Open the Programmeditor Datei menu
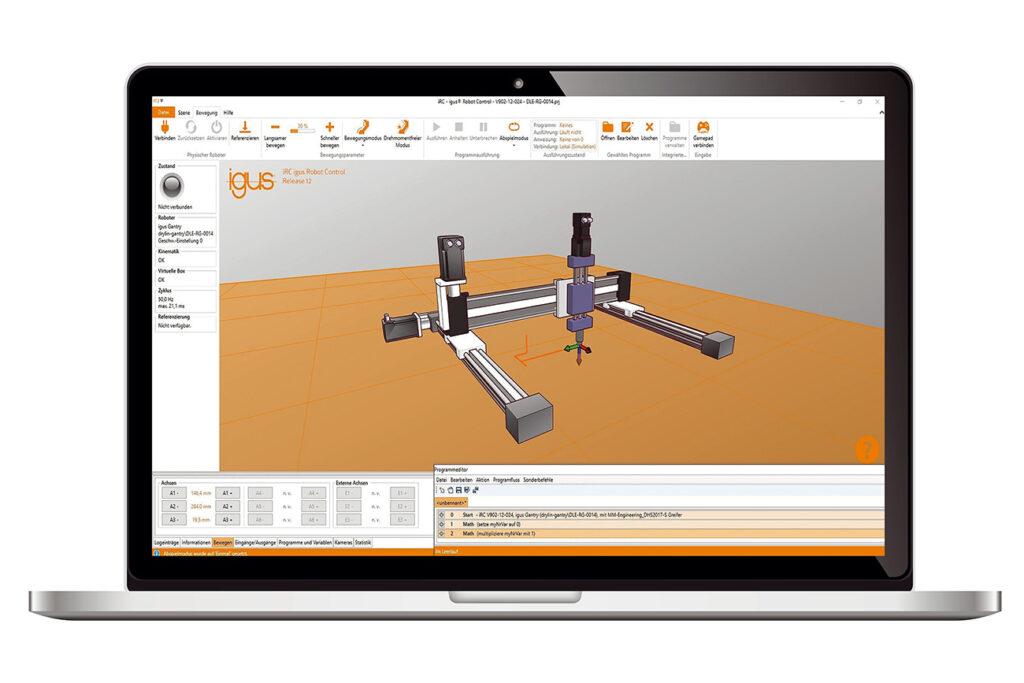Screen dimensions: 1024x683 click(x=441, y=480)
